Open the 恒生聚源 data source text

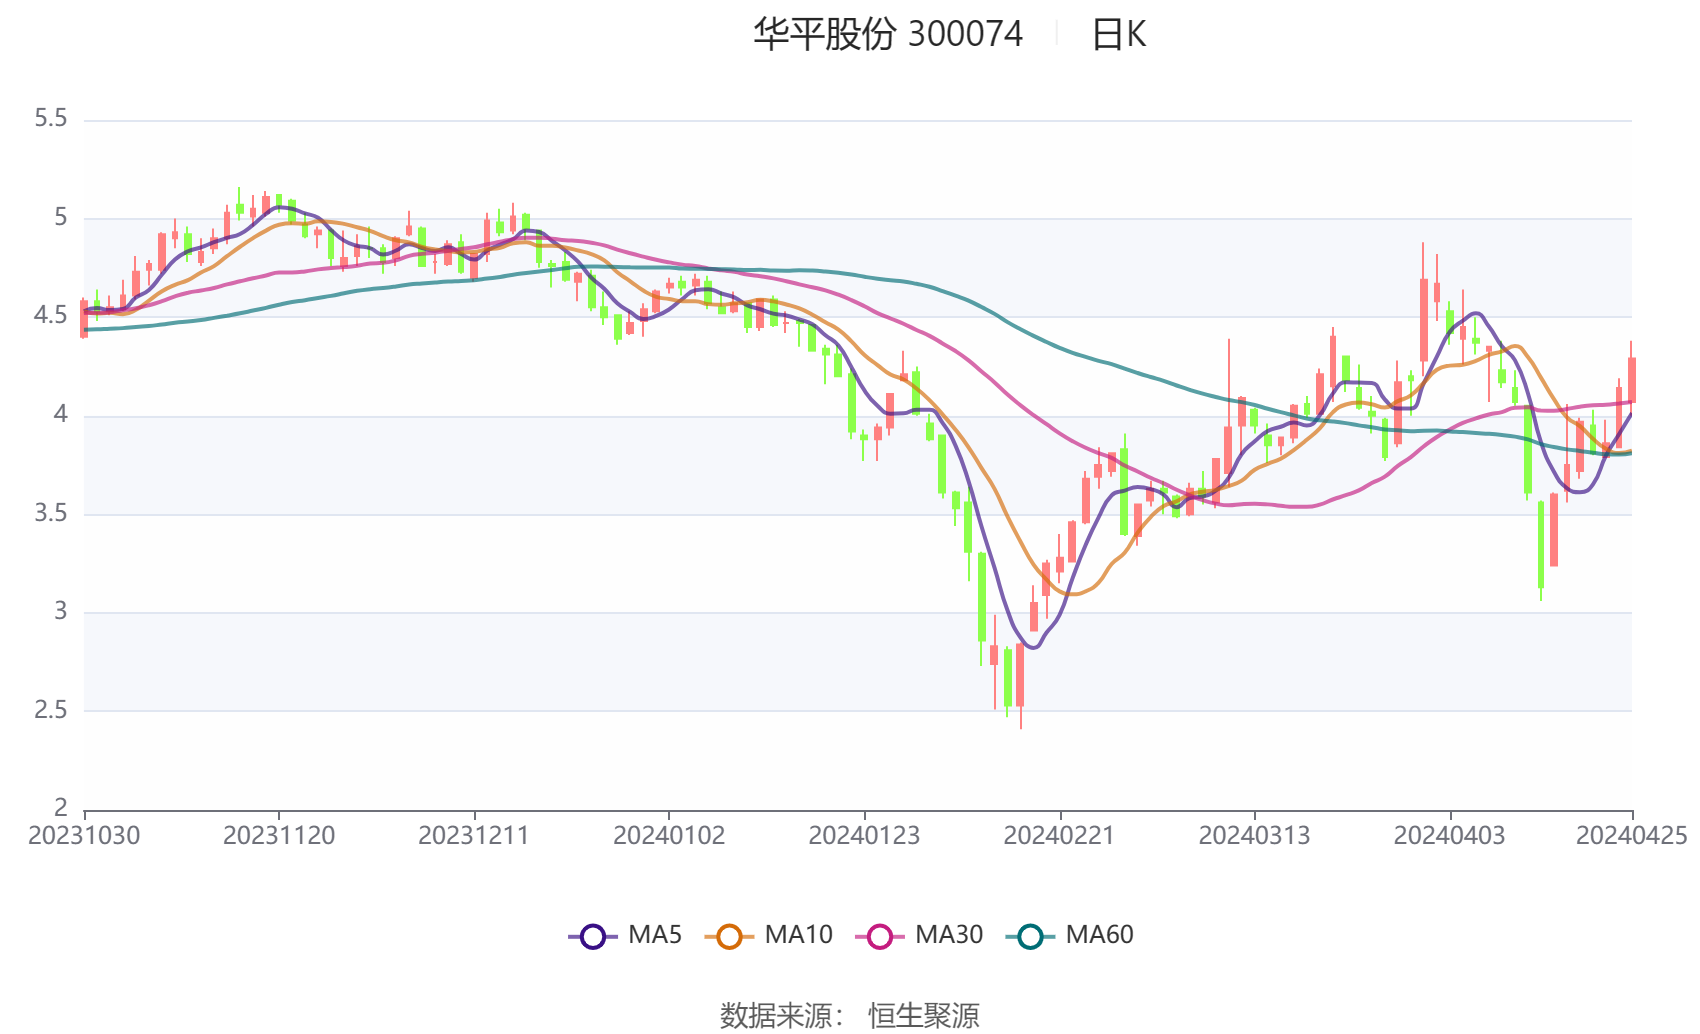(923, 1015)
